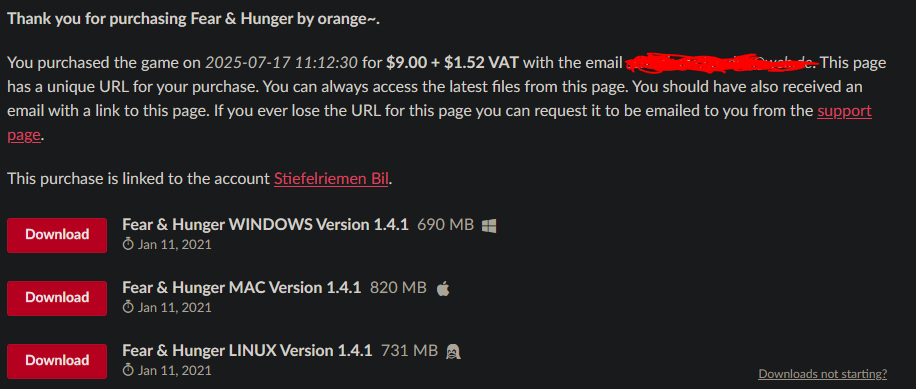Click the Windows logo icon beside 690 MB
Screen dimensions: 916x389
pos(489,225)
